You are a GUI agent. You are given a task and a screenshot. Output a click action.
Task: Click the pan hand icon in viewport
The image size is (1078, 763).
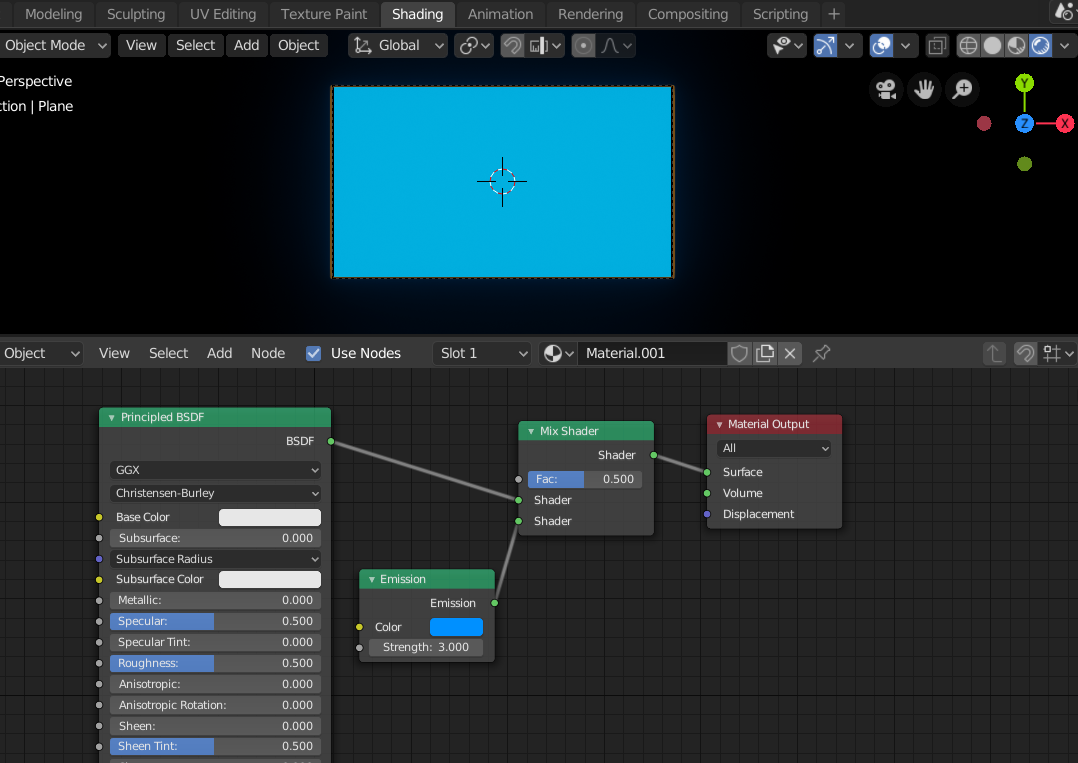pyautogui.click(x=924, y=89)
